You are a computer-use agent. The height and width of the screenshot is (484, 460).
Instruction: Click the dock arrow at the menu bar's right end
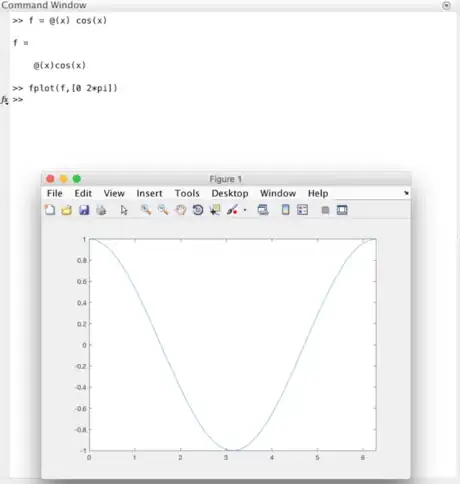point(406,193)
